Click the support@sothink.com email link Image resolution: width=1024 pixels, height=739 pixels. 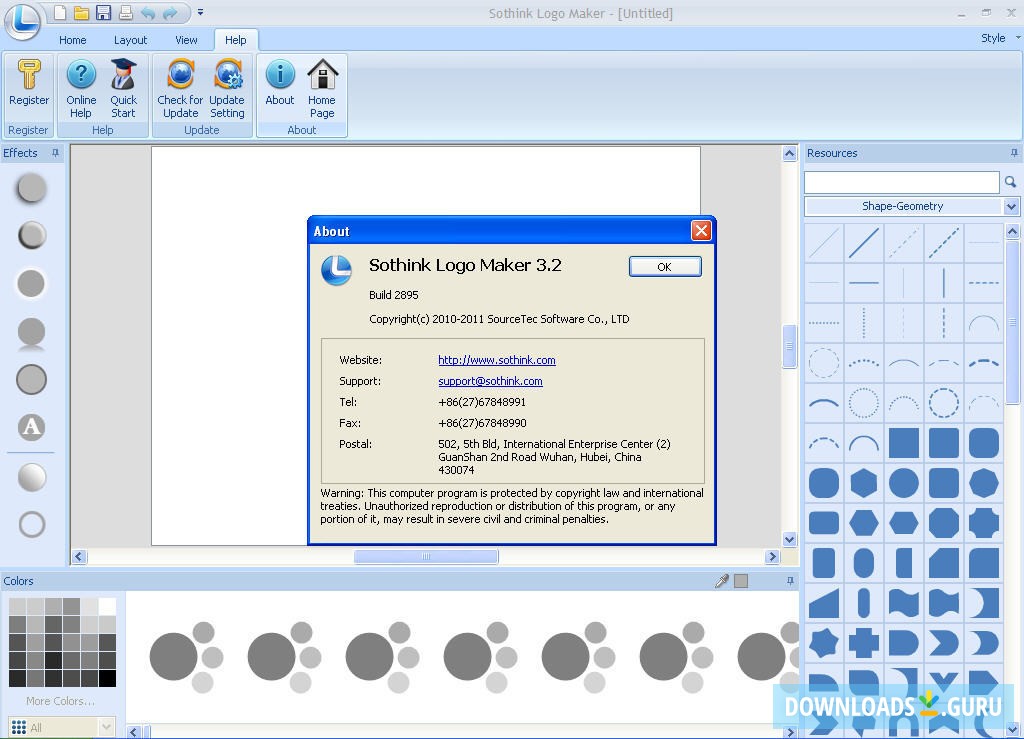click(490, 381)
